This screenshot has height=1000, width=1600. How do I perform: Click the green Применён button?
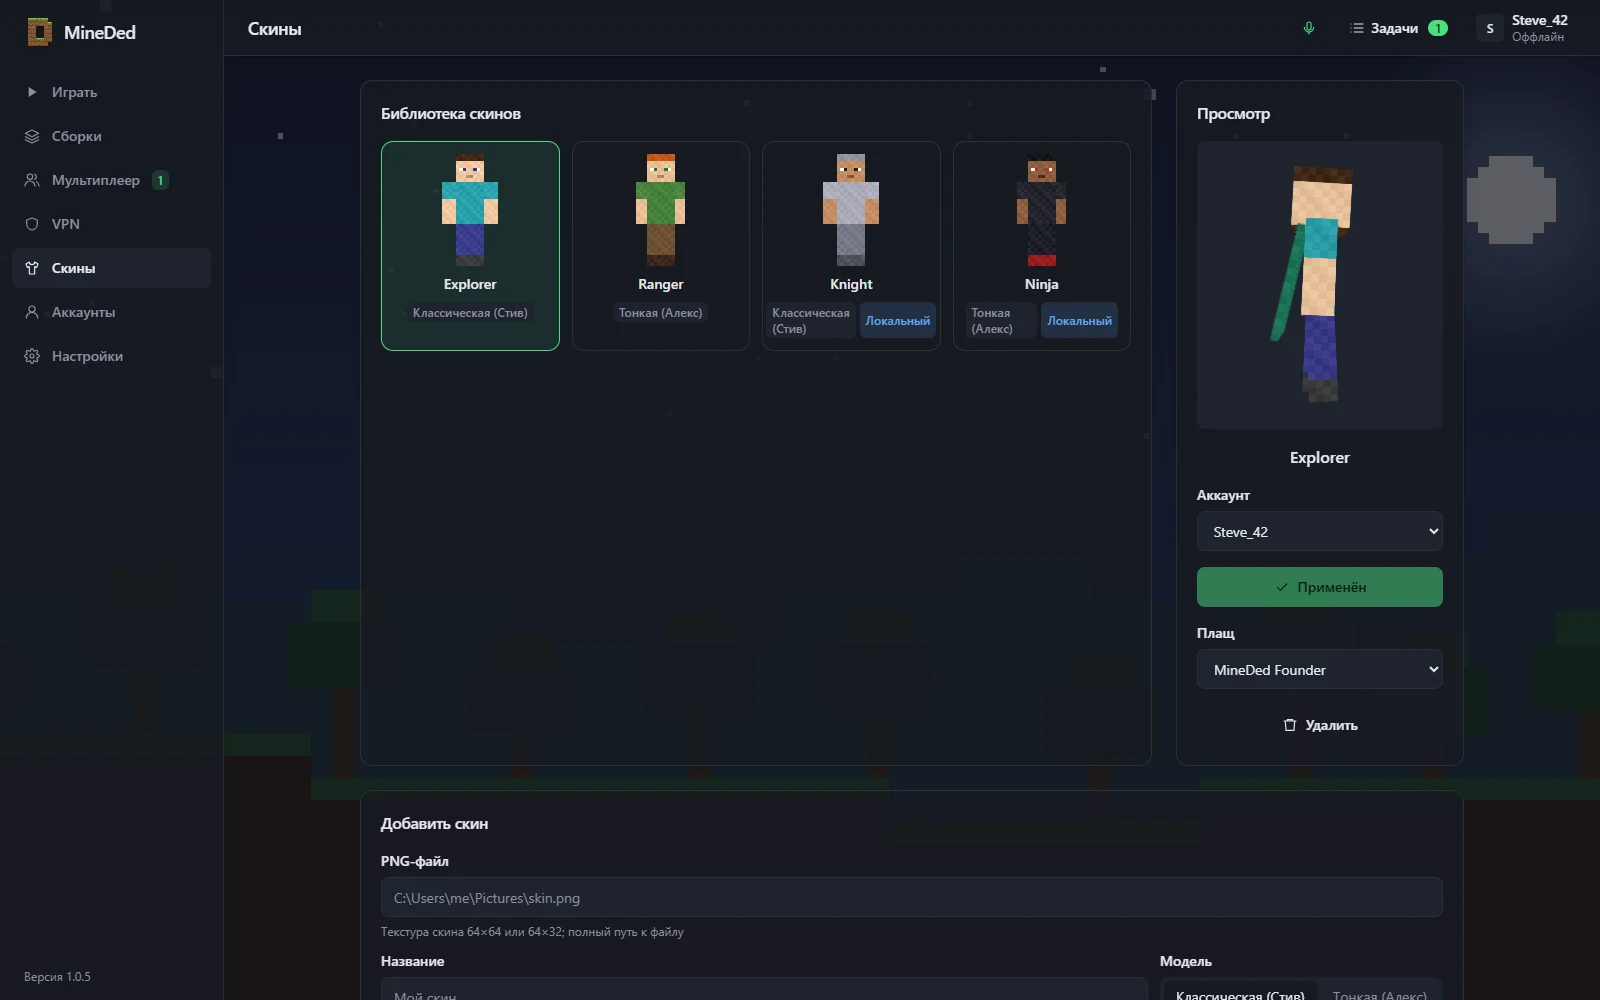tap(1320, 587)
